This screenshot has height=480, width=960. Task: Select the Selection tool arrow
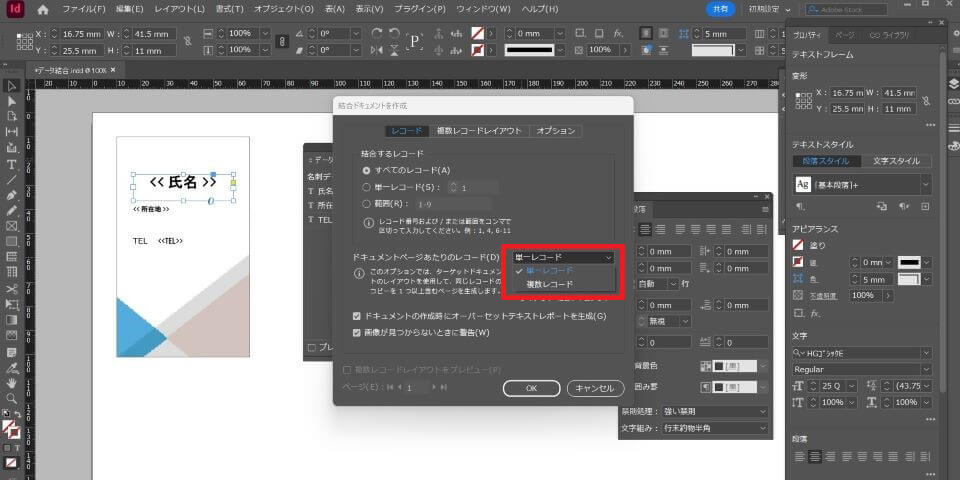pyautogui.click(x=11, y=86)
